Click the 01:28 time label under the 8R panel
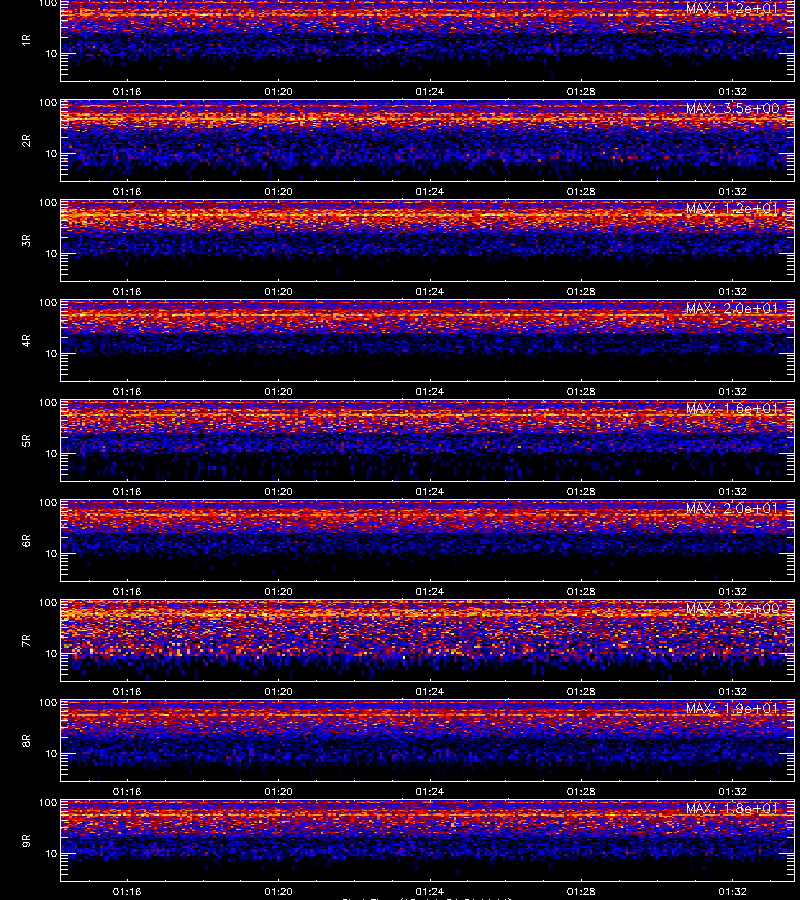 tap(581, 792)
